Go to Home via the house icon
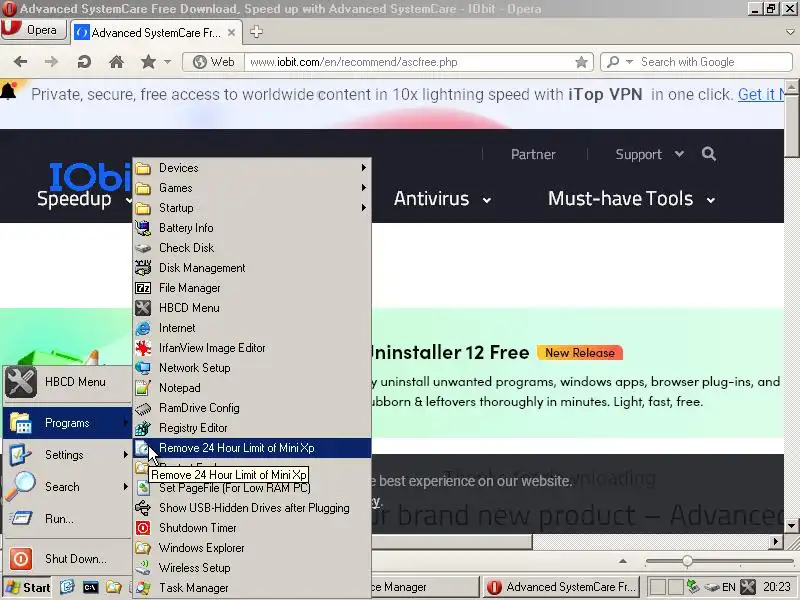Viewport: 800px width, 600px height. click(x=116, y=62)
